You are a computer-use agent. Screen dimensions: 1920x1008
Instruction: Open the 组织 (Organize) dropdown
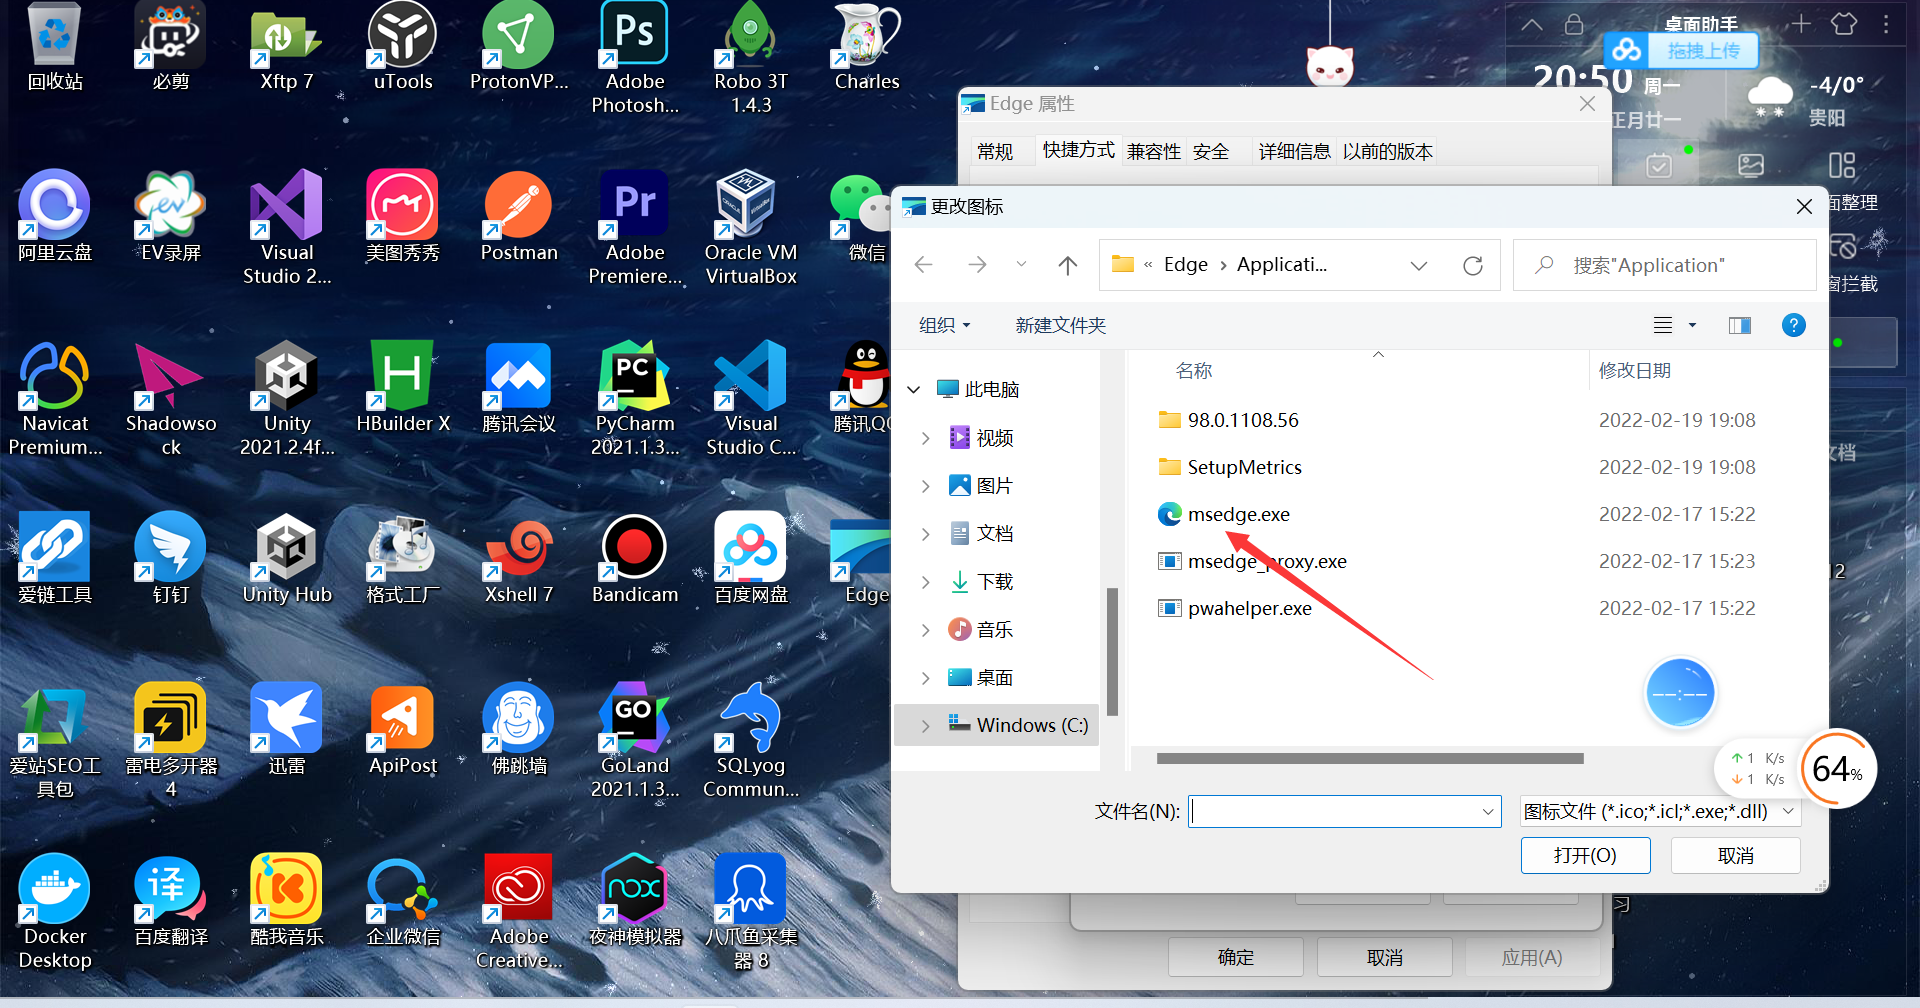(x=942, y=324)
